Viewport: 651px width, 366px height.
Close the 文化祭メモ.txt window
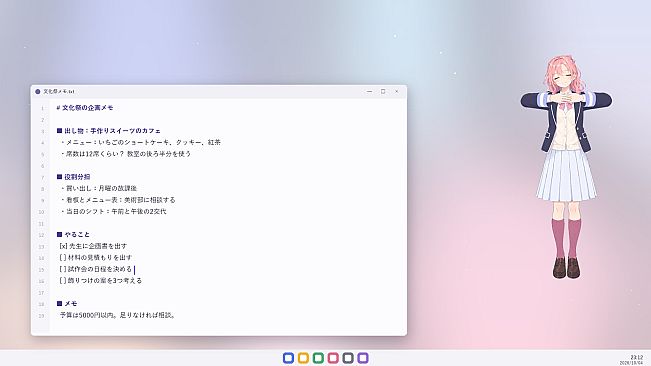coord(396,91)
